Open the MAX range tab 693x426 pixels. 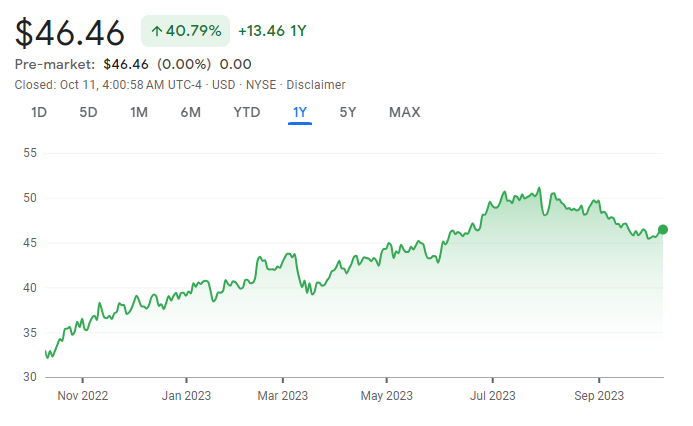pyautogui.click(x=404, y=112)
